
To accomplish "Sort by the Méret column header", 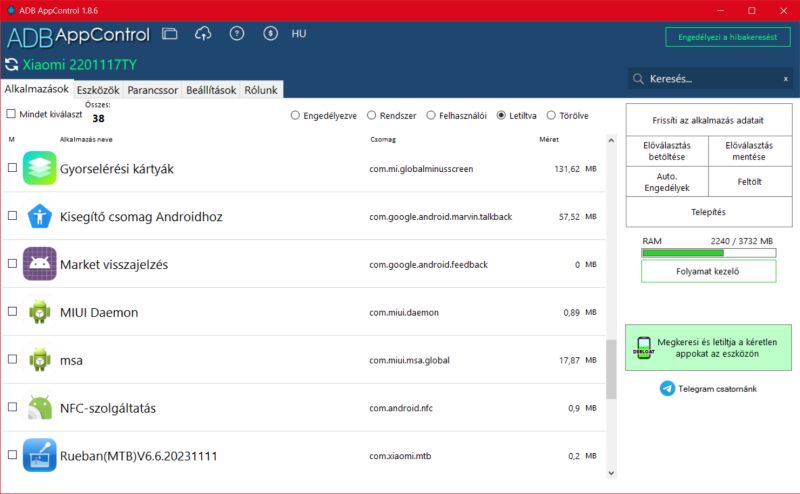I will coord(549,139).
